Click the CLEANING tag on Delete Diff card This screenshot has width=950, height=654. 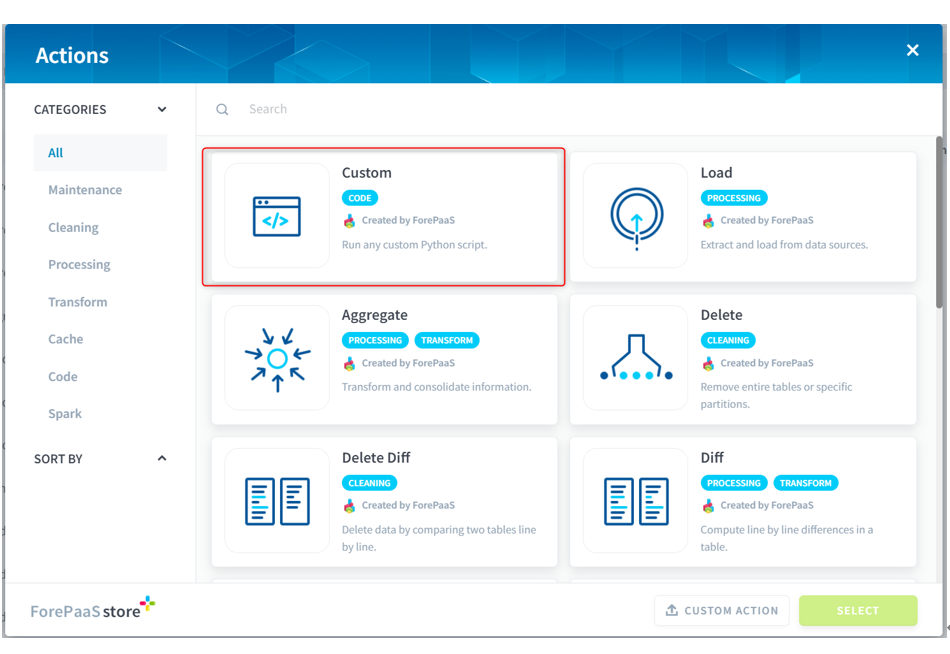370,483
